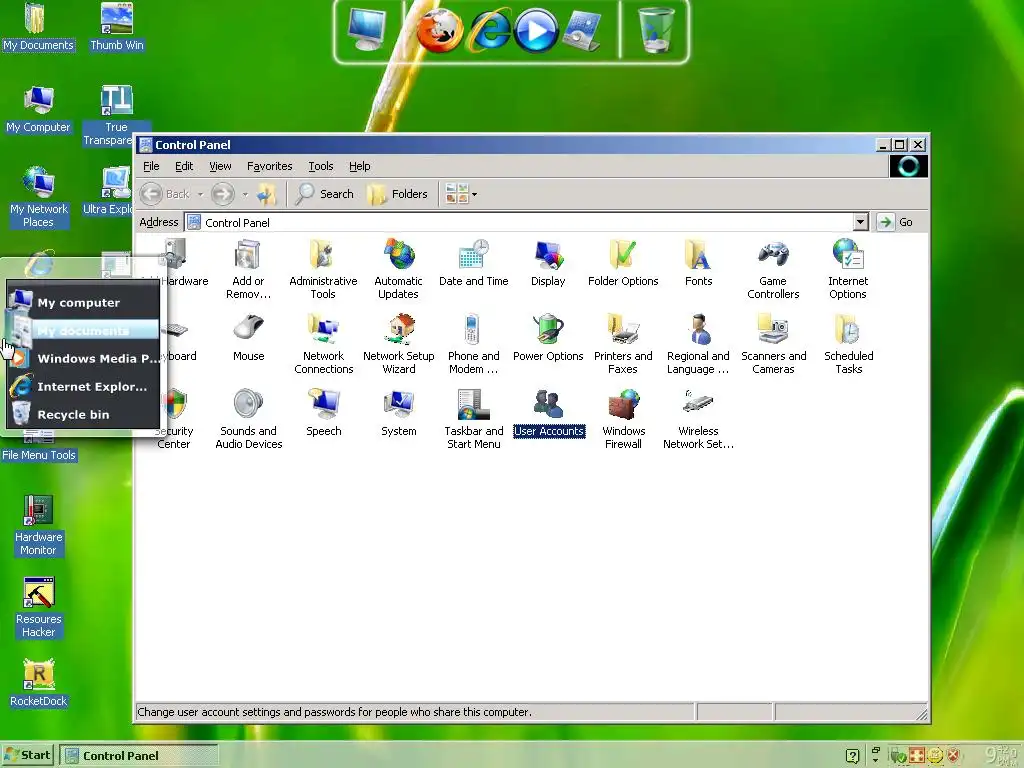The image size is (1024, 768).
Task: Click the monitor icon in top dock
Action: 367,29
